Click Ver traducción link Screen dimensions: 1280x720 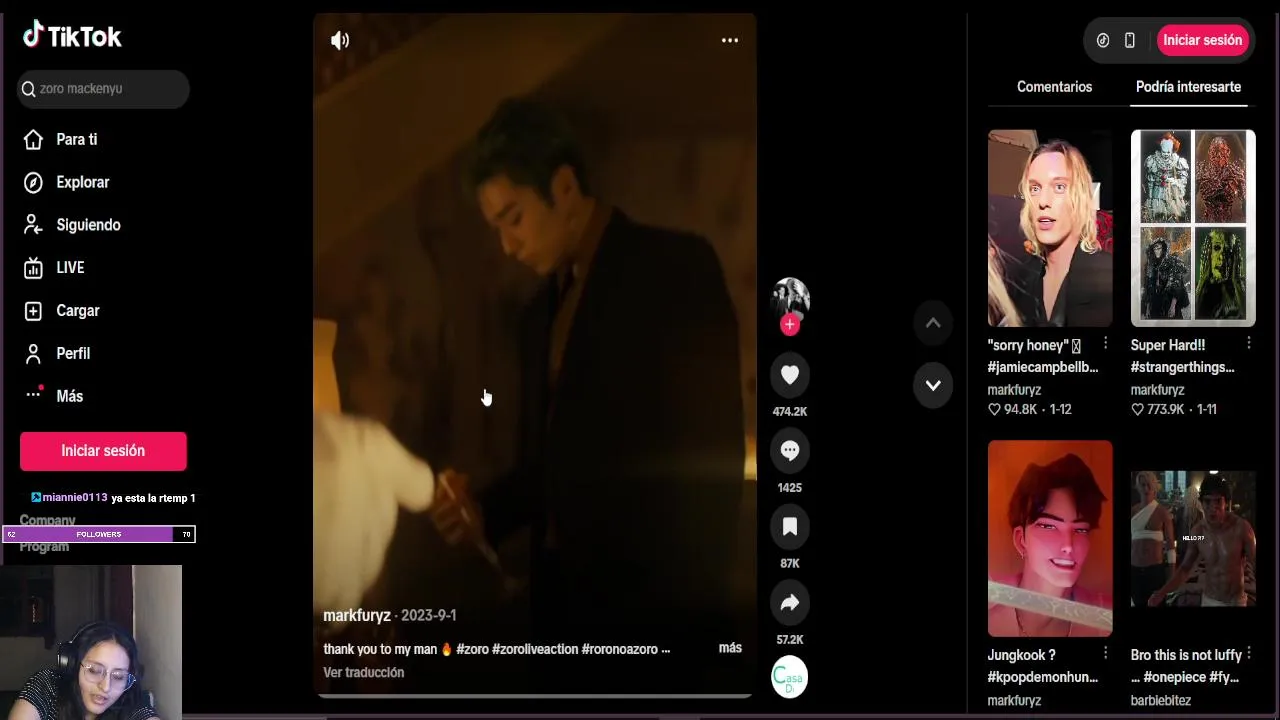[364, 673]
